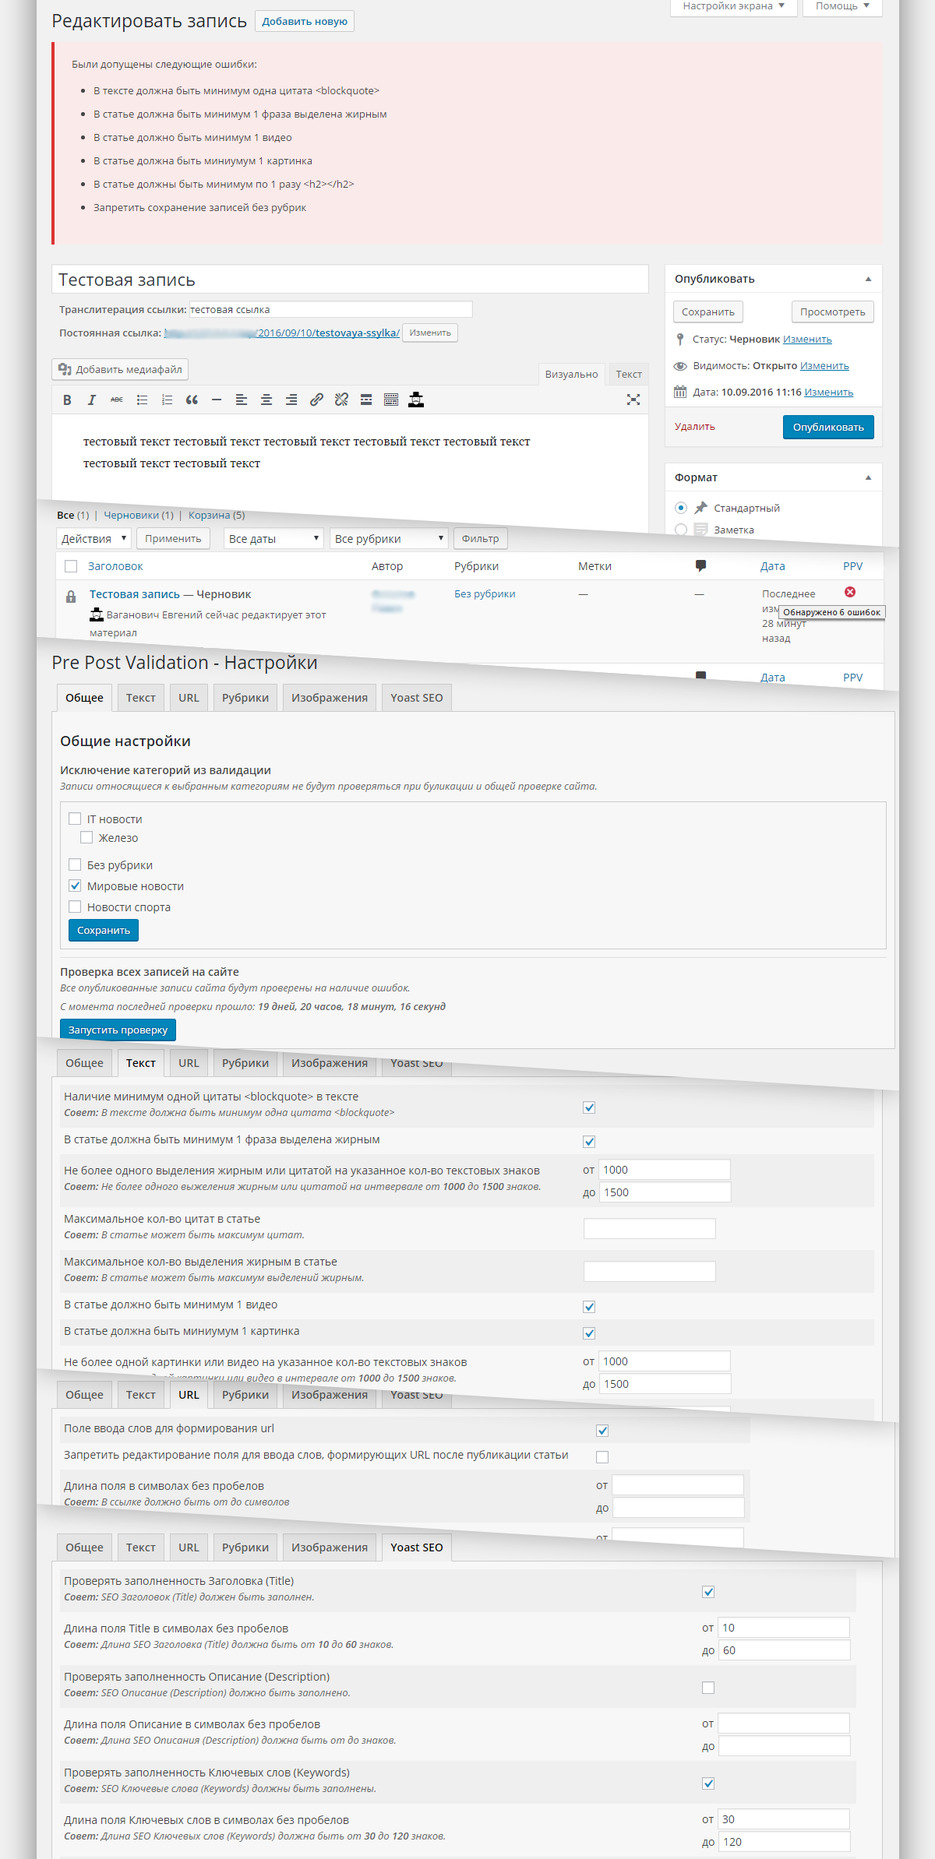Click the Запустить проверку button
The width and height of the screenshot is (935, 1859).
(118, 1030)
